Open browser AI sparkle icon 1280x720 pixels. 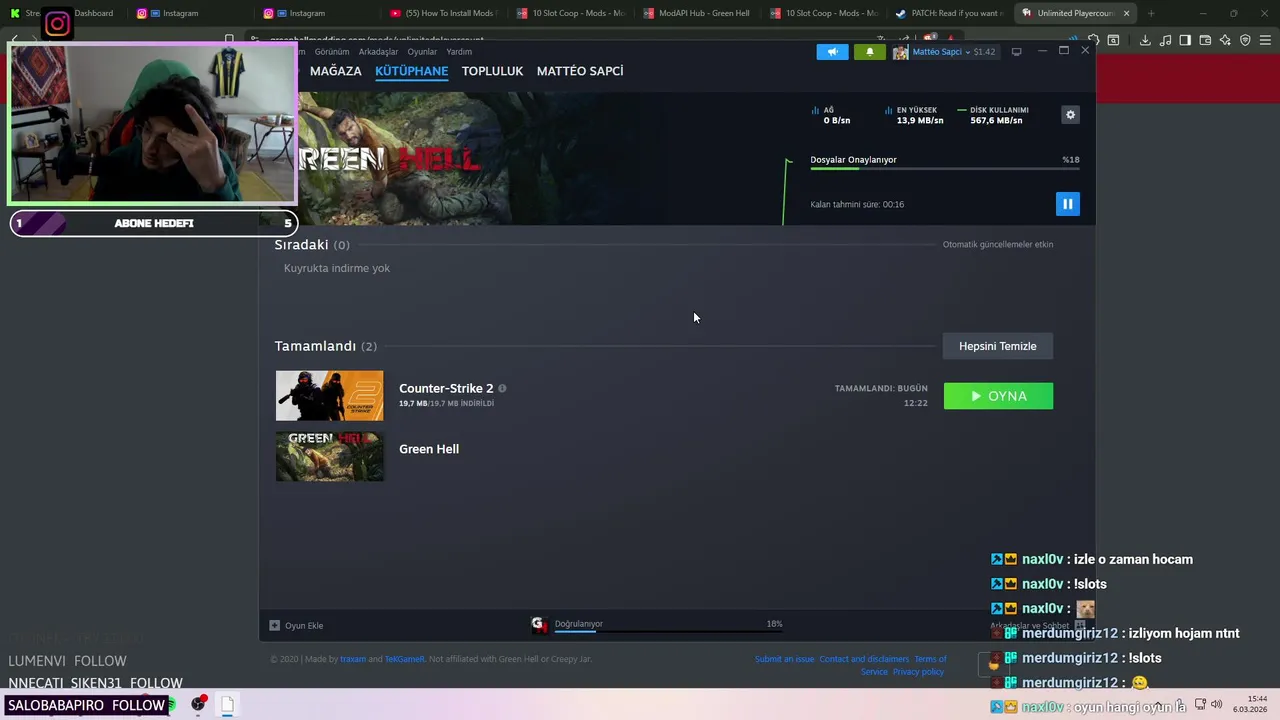[1225, 40]
